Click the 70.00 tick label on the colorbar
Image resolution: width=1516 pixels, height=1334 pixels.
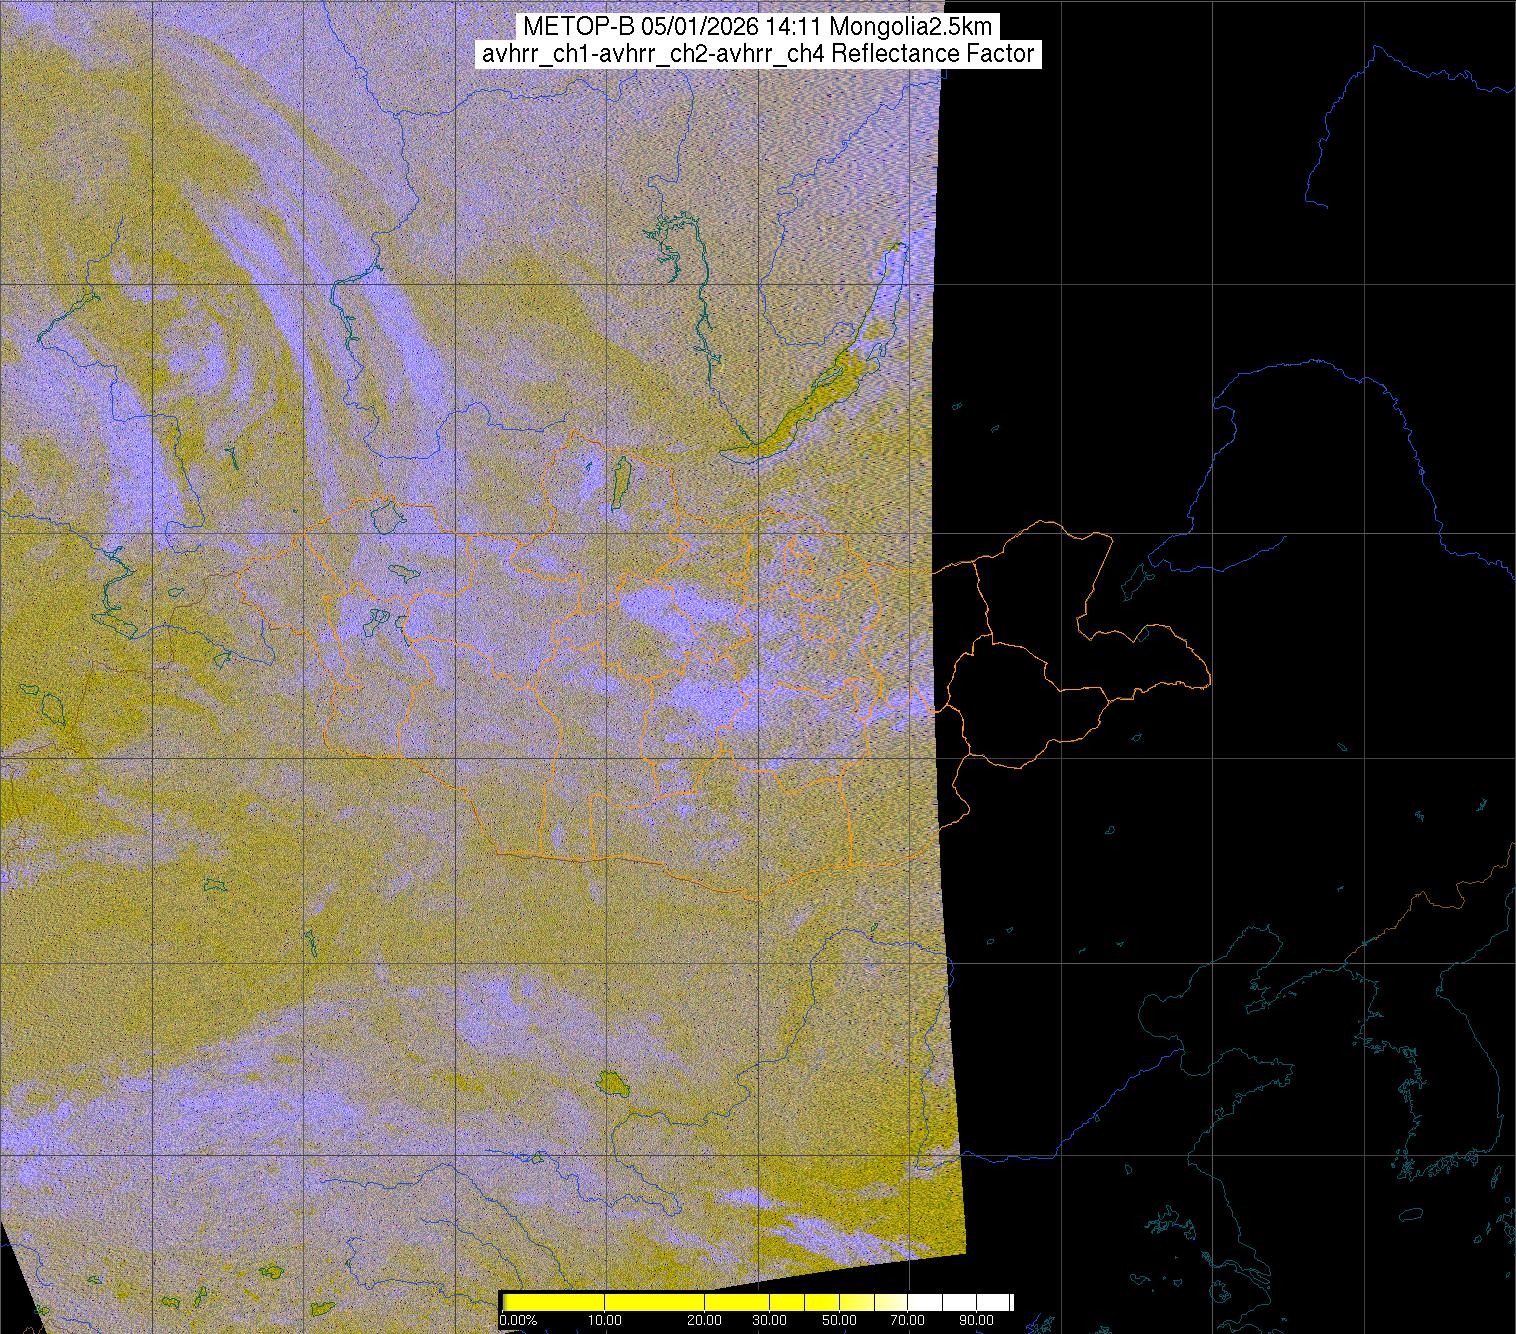tap(907, 1321)
